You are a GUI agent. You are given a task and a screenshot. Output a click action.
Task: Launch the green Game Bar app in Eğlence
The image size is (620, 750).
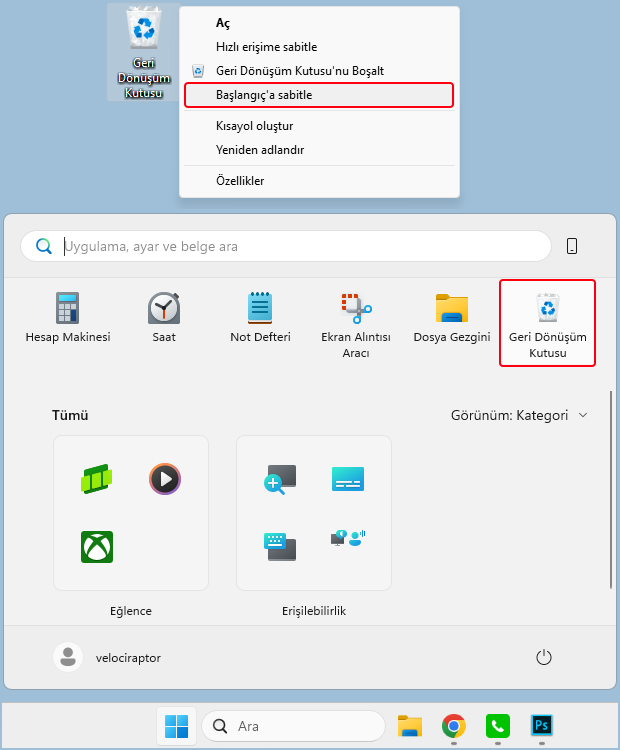pos(97,479)
